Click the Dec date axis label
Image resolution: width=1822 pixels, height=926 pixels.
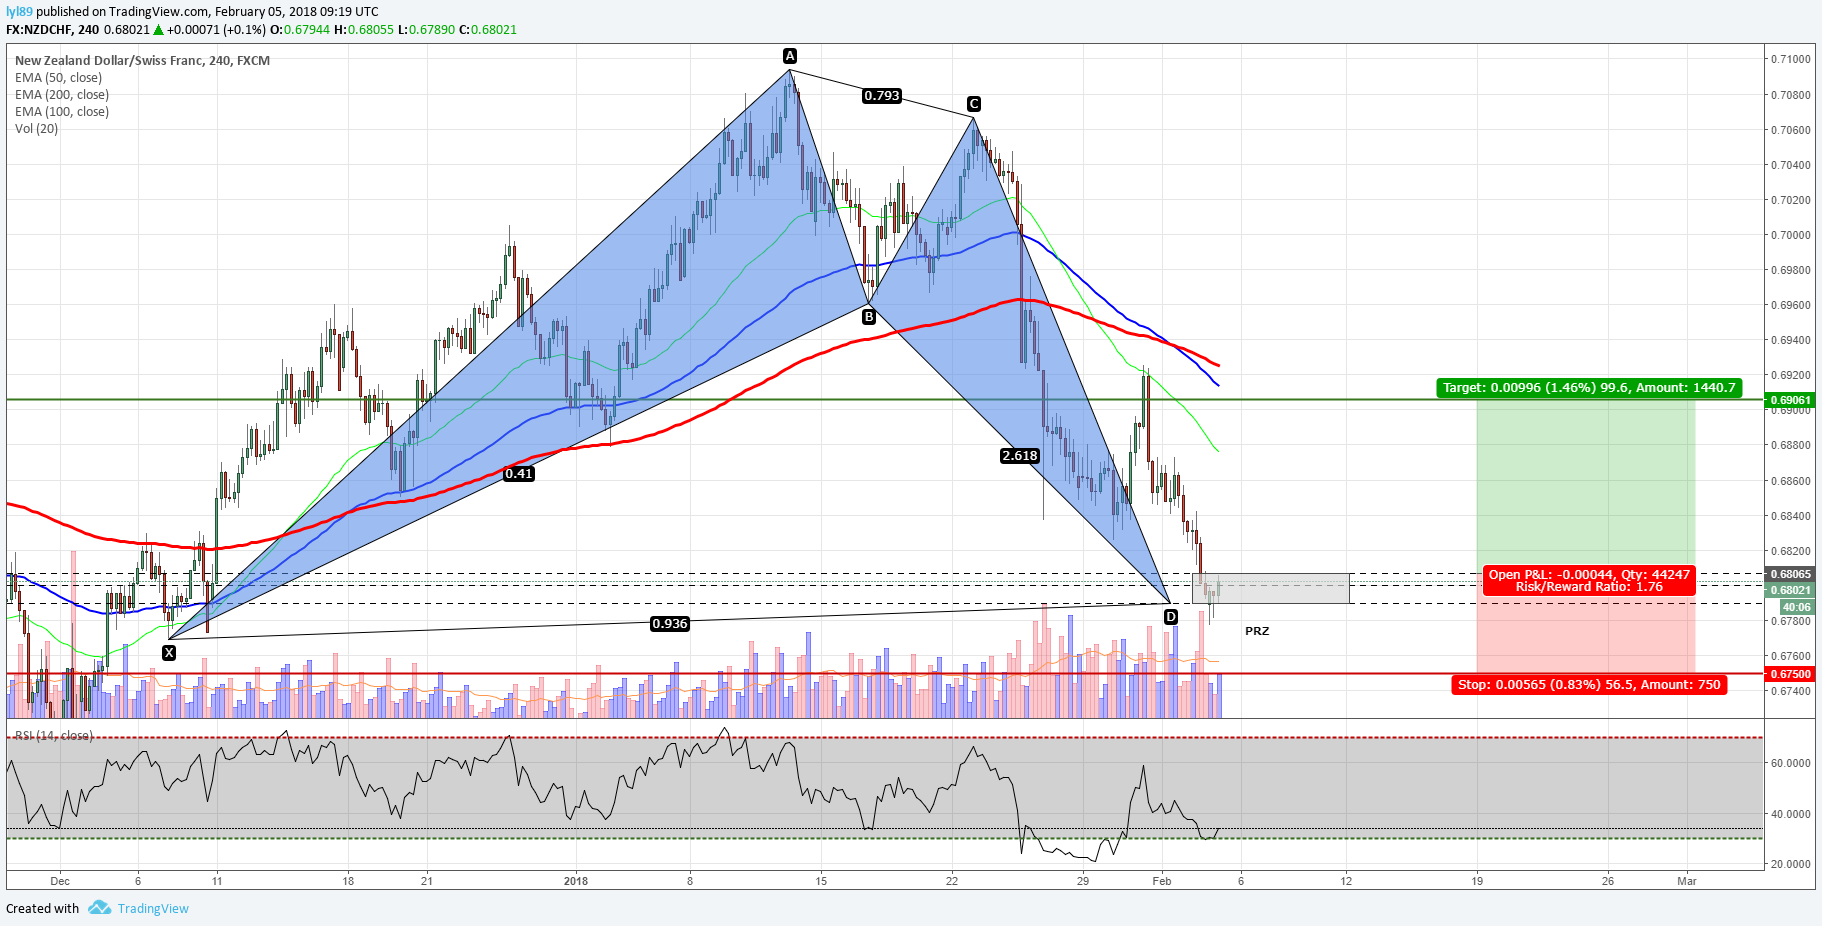60,881
